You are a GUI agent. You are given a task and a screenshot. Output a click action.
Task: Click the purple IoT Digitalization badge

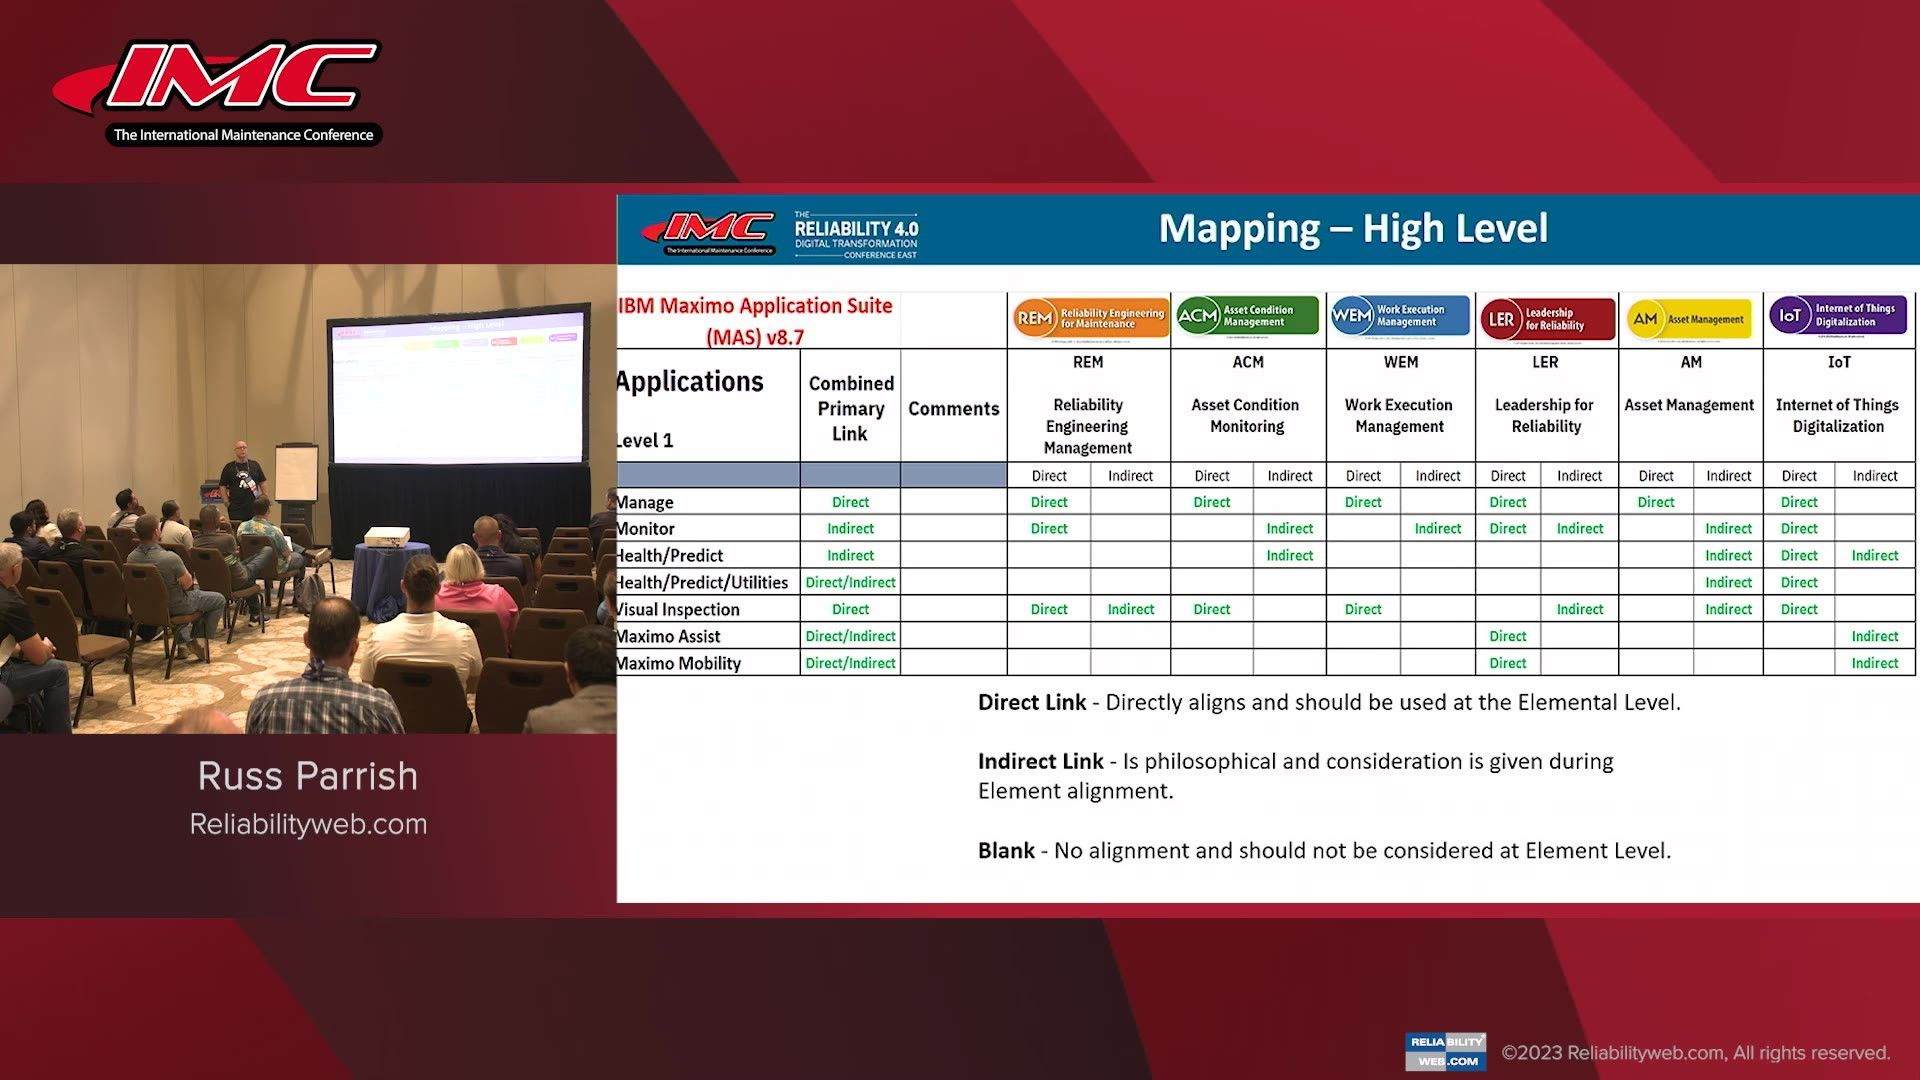click(1838, 315)
